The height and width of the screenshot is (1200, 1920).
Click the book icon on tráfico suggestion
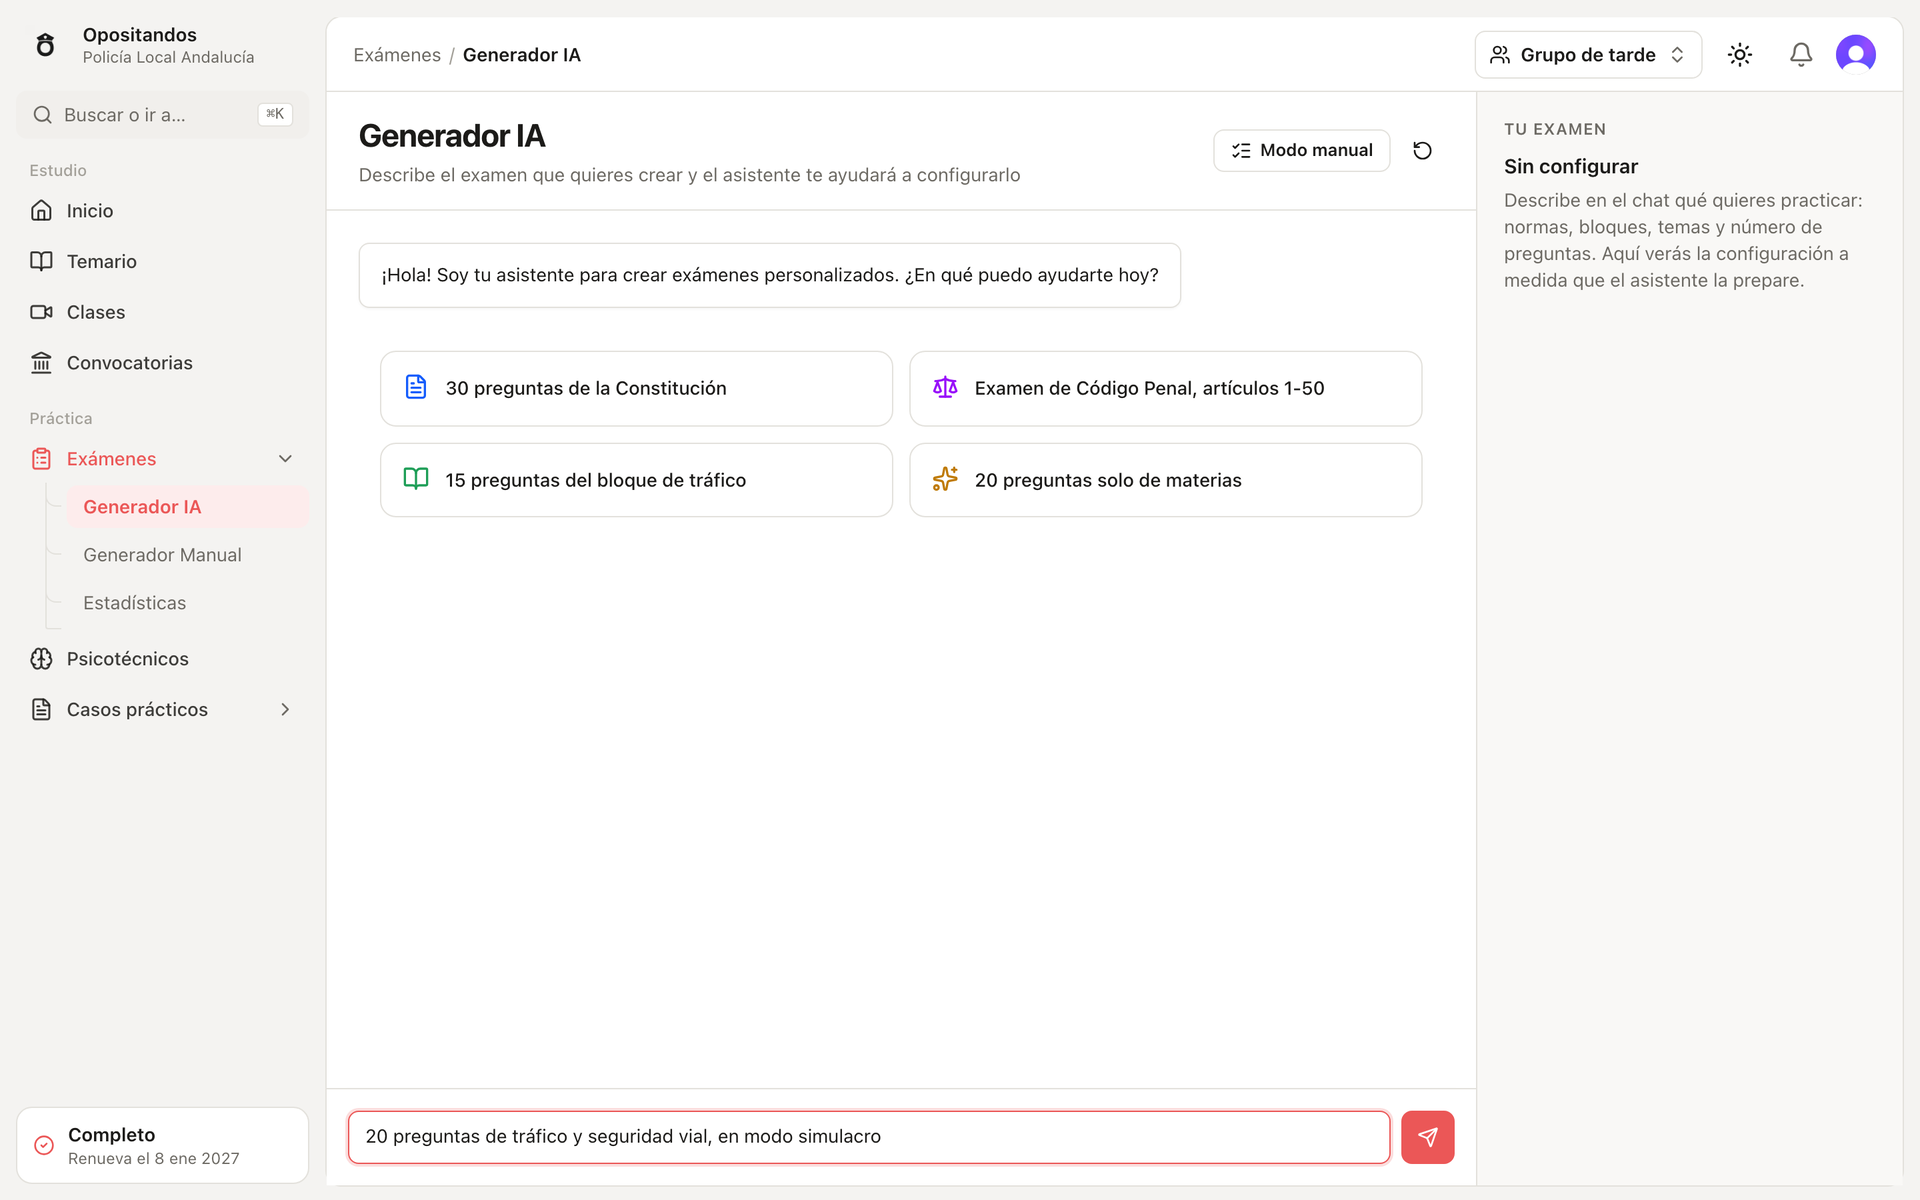tap(416, 479)
